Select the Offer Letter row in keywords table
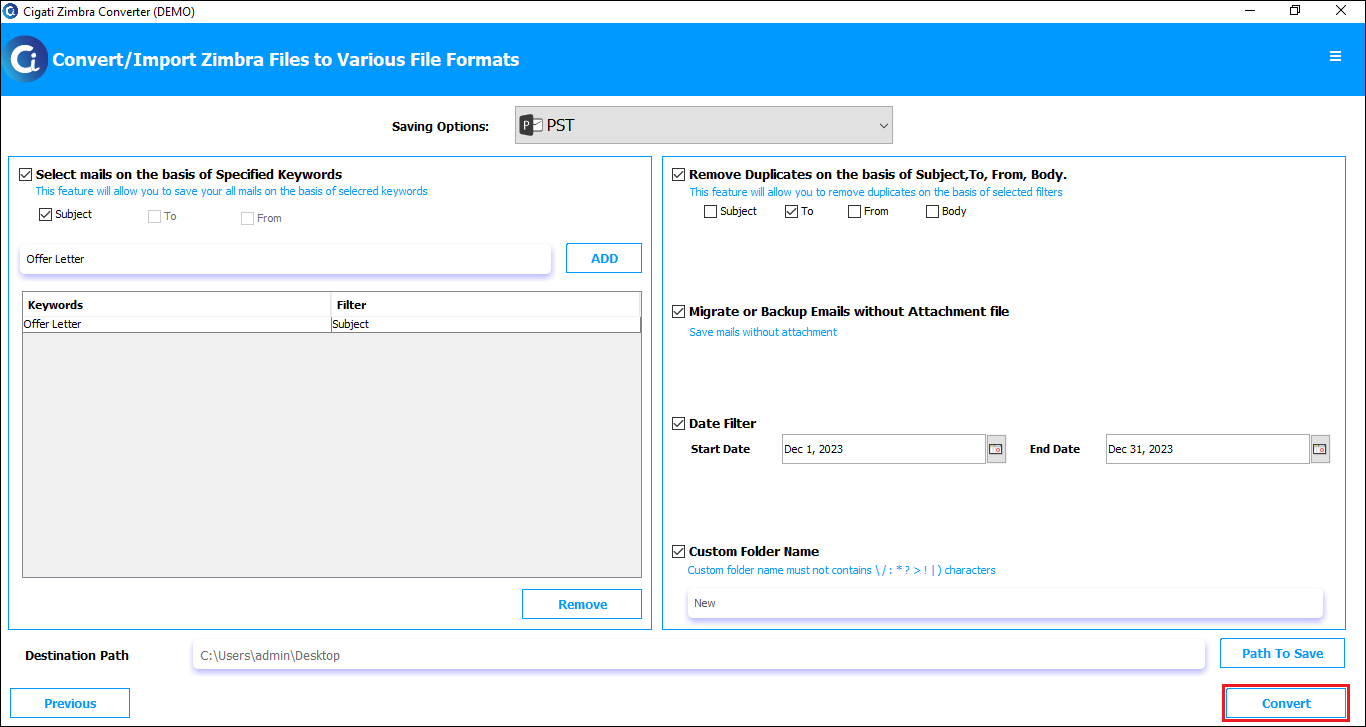This screenshot has height=727, width=1366. (331, 324)
